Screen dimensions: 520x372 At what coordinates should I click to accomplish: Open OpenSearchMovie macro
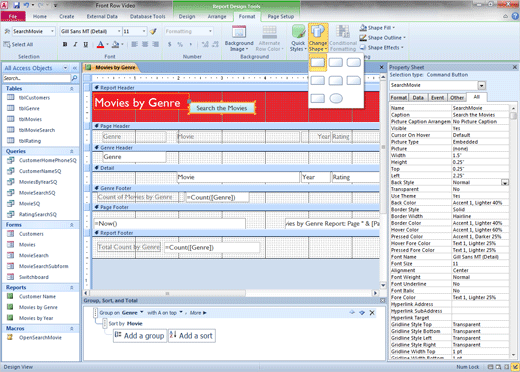(x=40, y=337)
